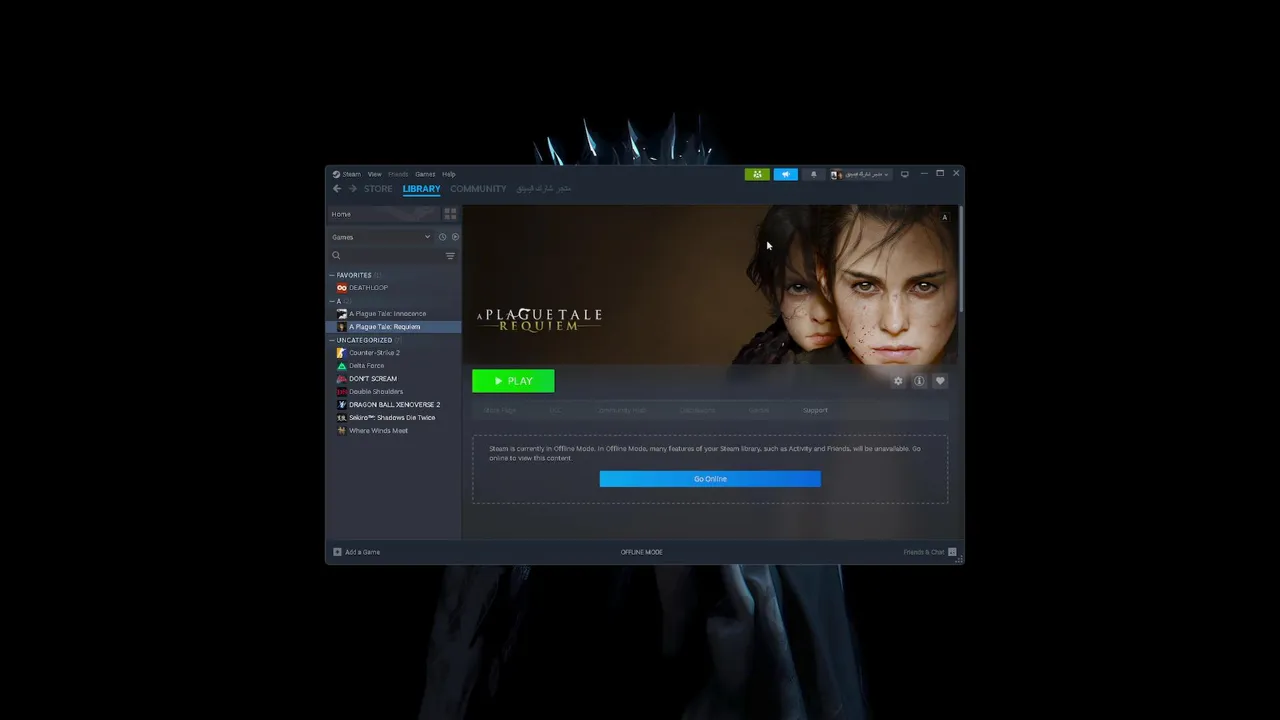Select A Plague Tale: Requiem entry
Image resolution: width=1280 pixels, height=720 pixels.
pos(394,327)
